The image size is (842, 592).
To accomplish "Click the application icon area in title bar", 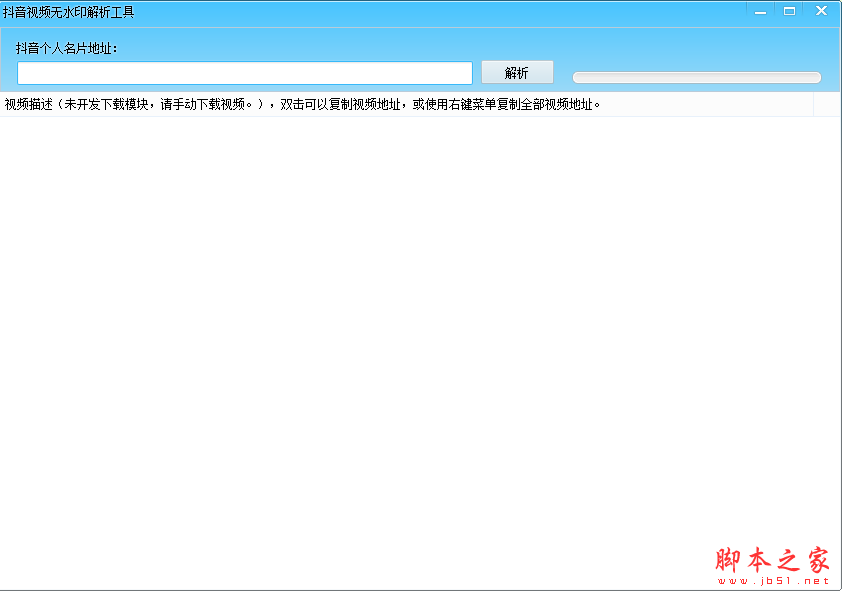I will tap(10, 10).
